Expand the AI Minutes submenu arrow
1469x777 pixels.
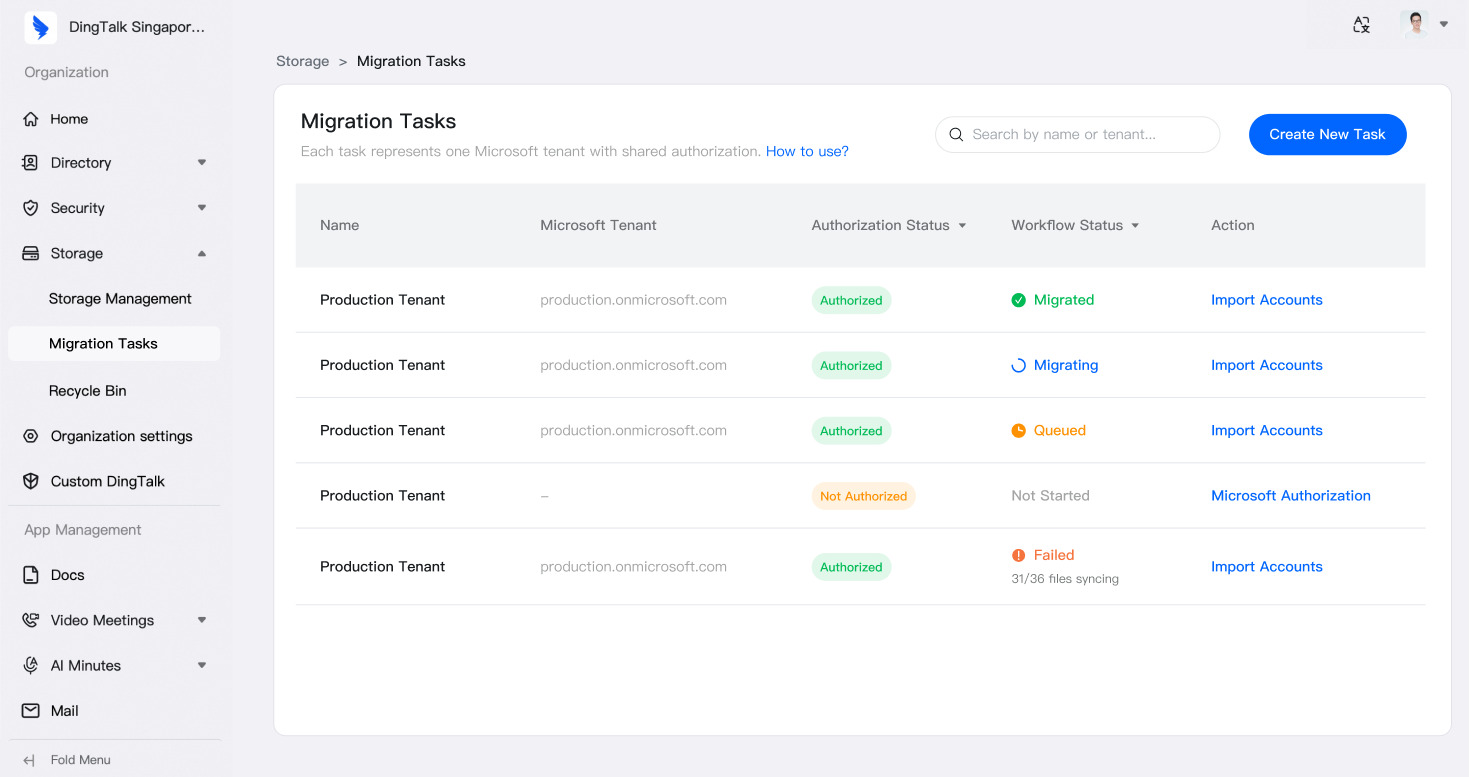tap(202, 665)
